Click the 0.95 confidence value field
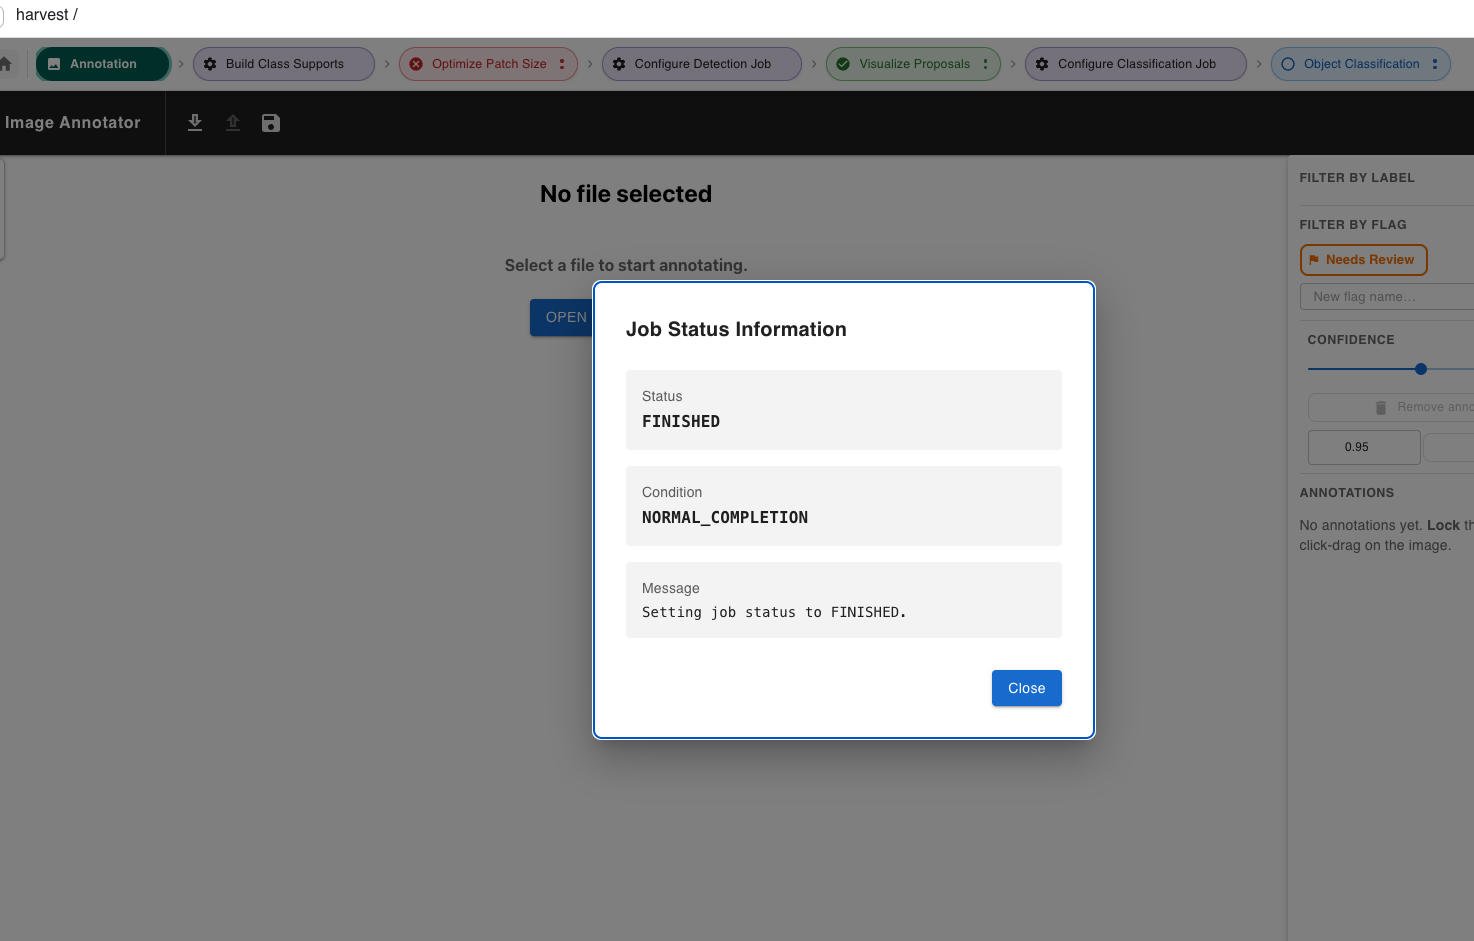 (x=1364, y=447)
